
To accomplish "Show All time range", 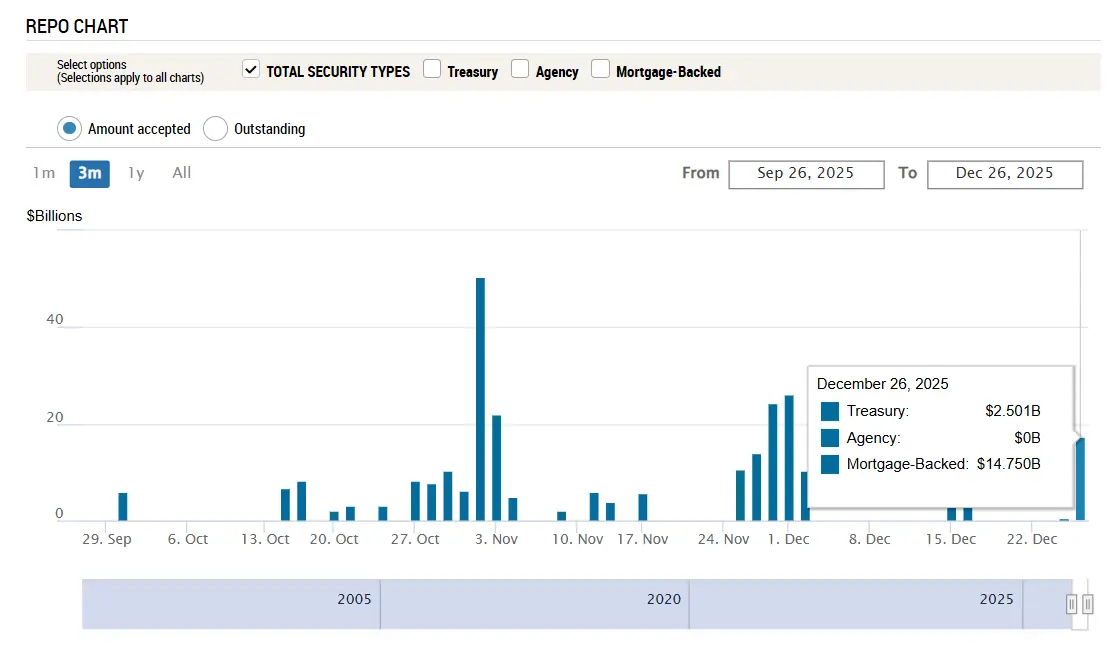I will coord(181,173).
